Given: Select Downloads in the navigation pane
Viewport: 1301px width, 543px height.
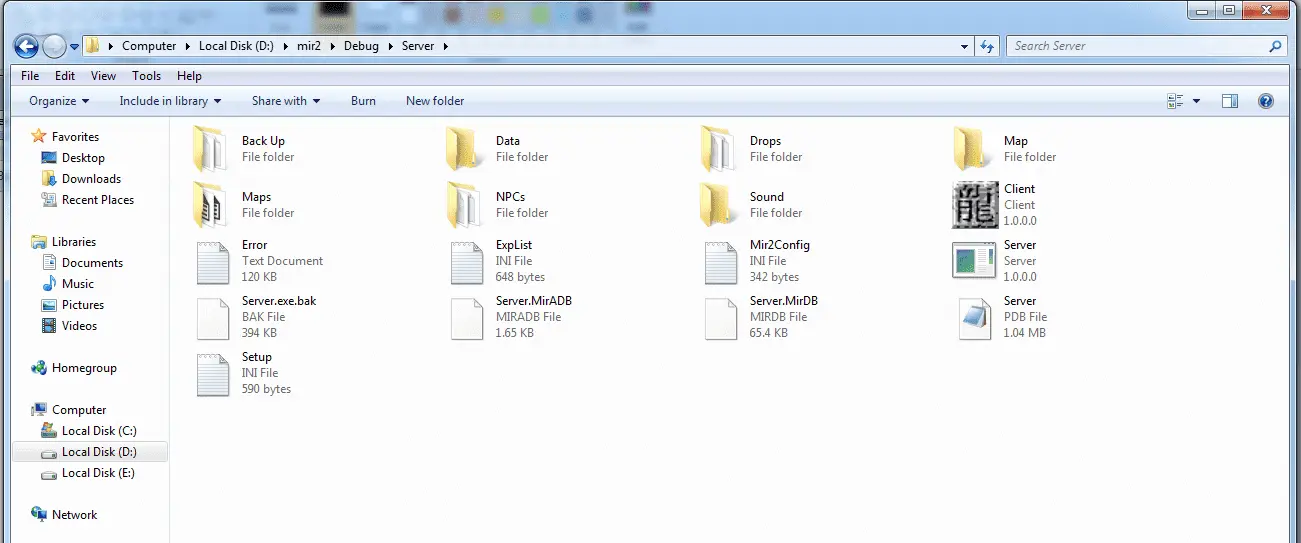Looking at the screenshot, I should click(91, 179).
